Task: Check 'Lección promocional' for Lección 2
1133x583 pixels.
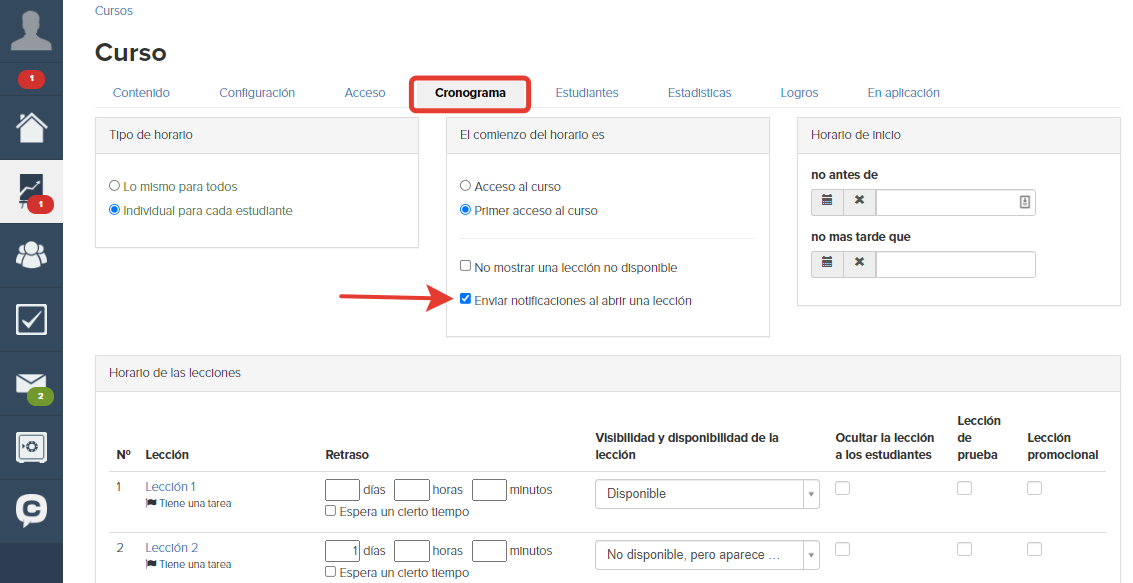Action: 1034,549
